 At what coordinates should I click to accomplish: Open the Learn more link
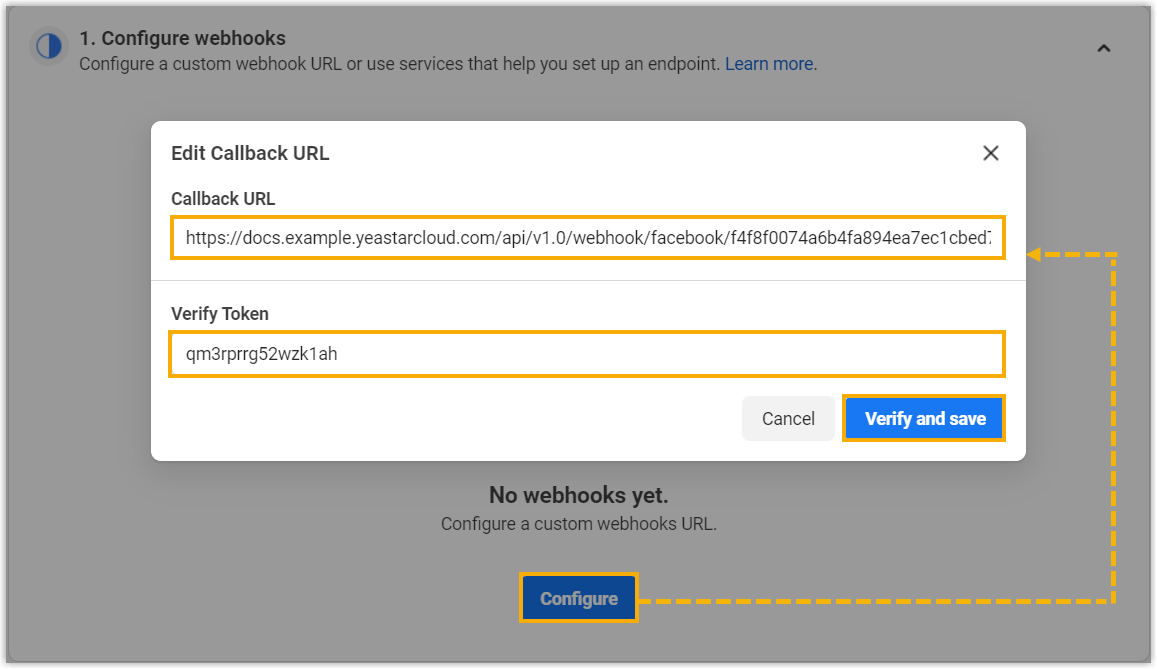pyautogui.click(x=769, y=64)
